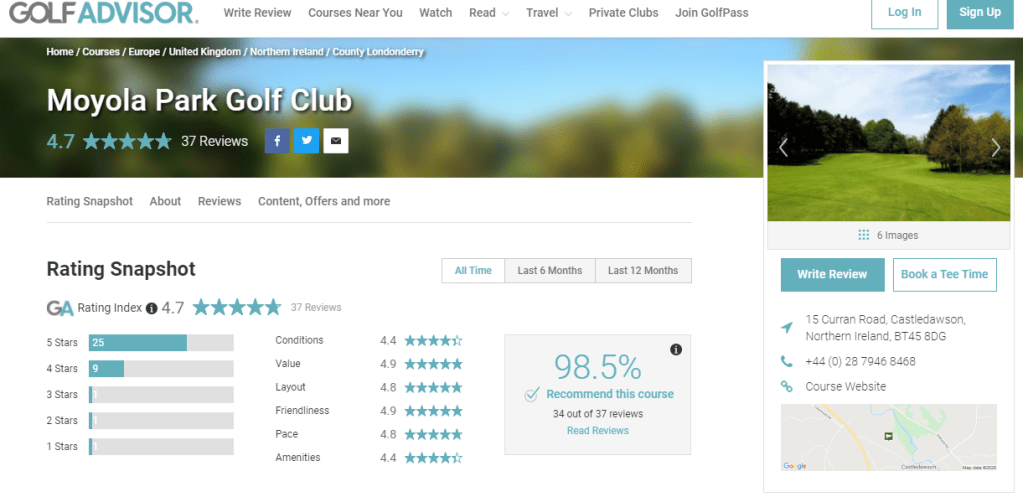Select the All Time filter

click(x=473, y=271)
